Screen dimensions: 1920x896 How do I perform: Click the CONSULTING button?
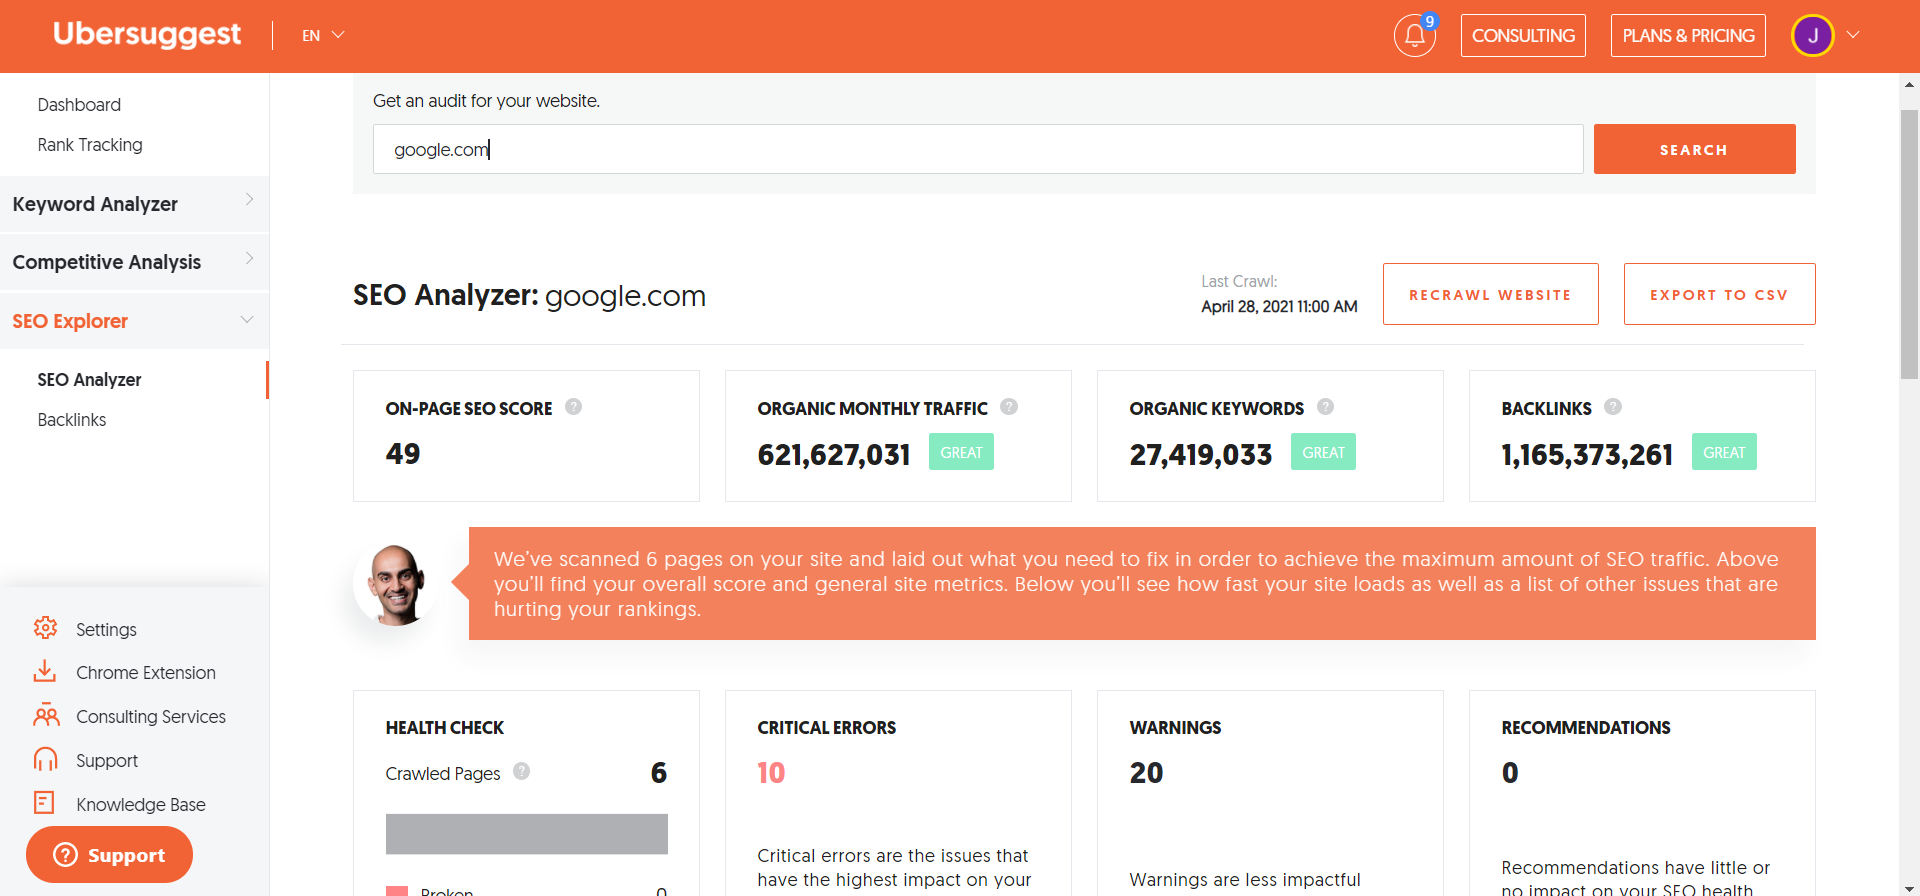pos(1523,36)
